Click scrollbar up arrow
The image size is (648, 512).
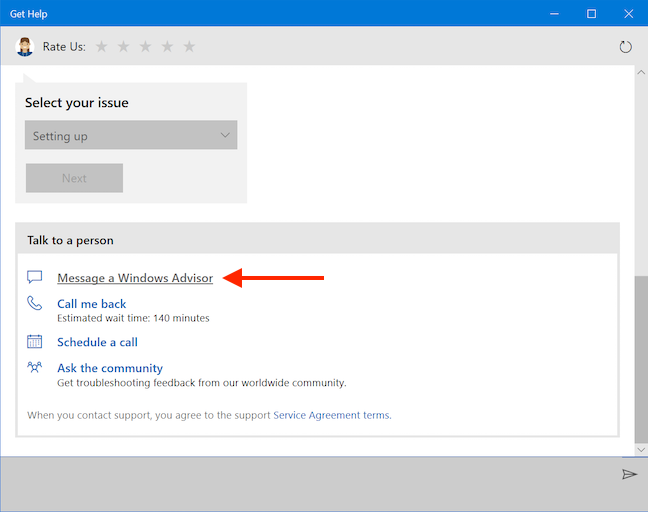click(641, 72)
